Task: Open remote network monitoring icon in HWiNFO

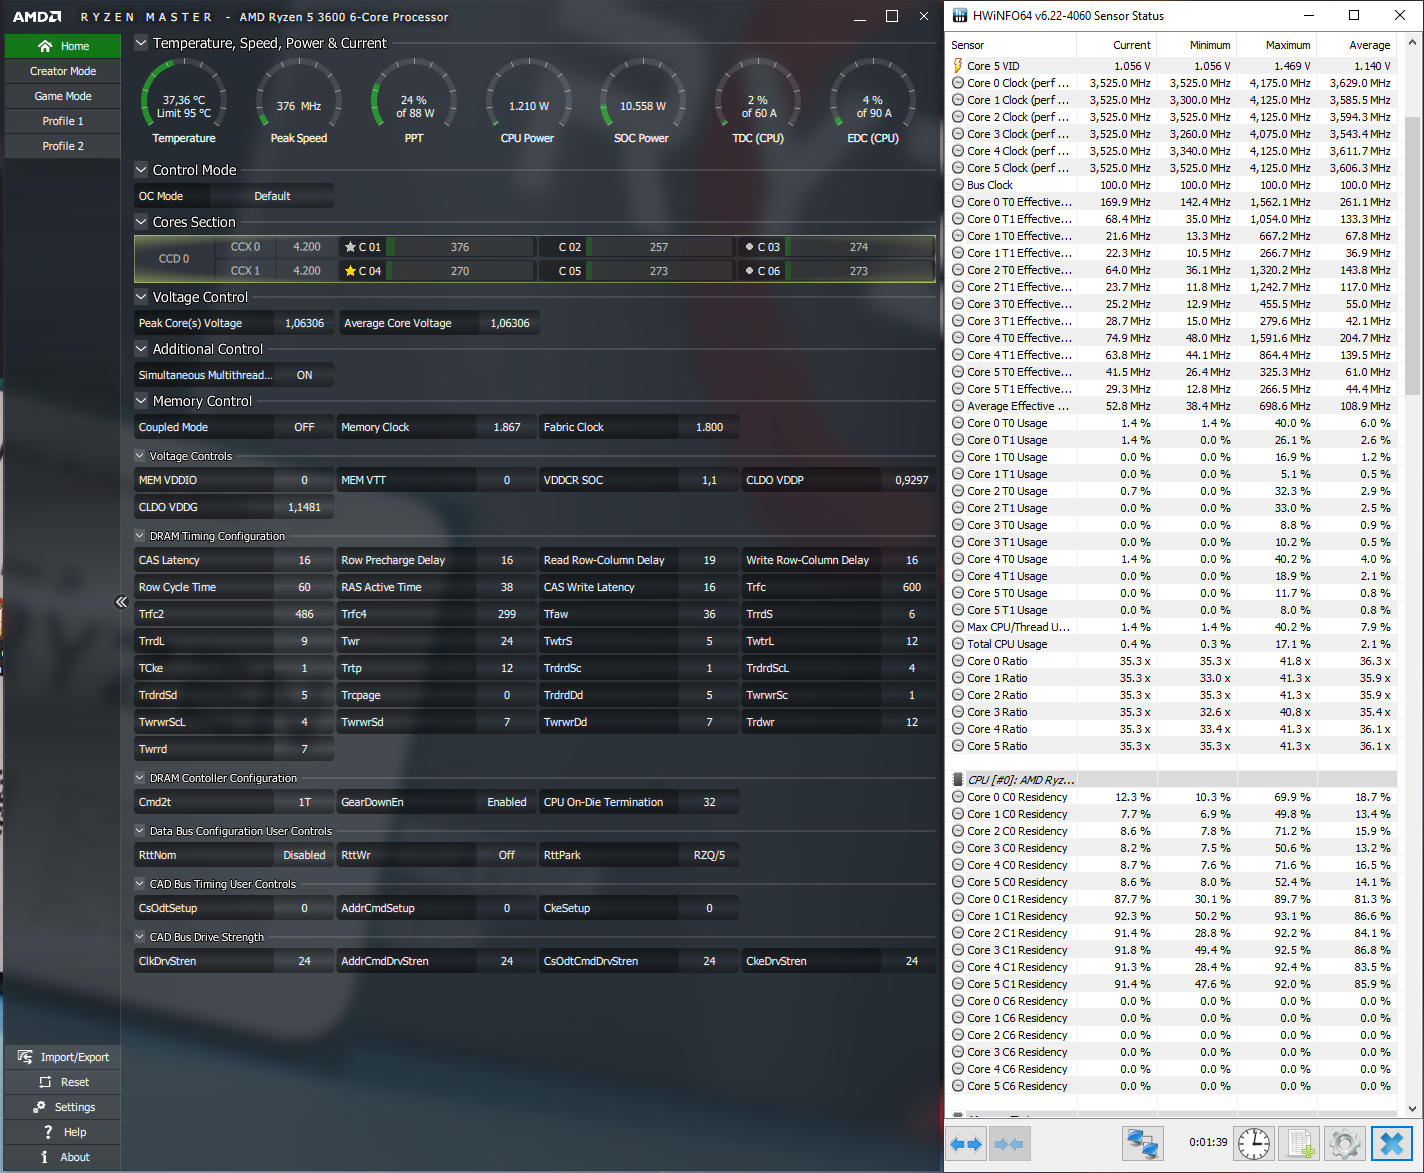Action: pos(1143,1143)
